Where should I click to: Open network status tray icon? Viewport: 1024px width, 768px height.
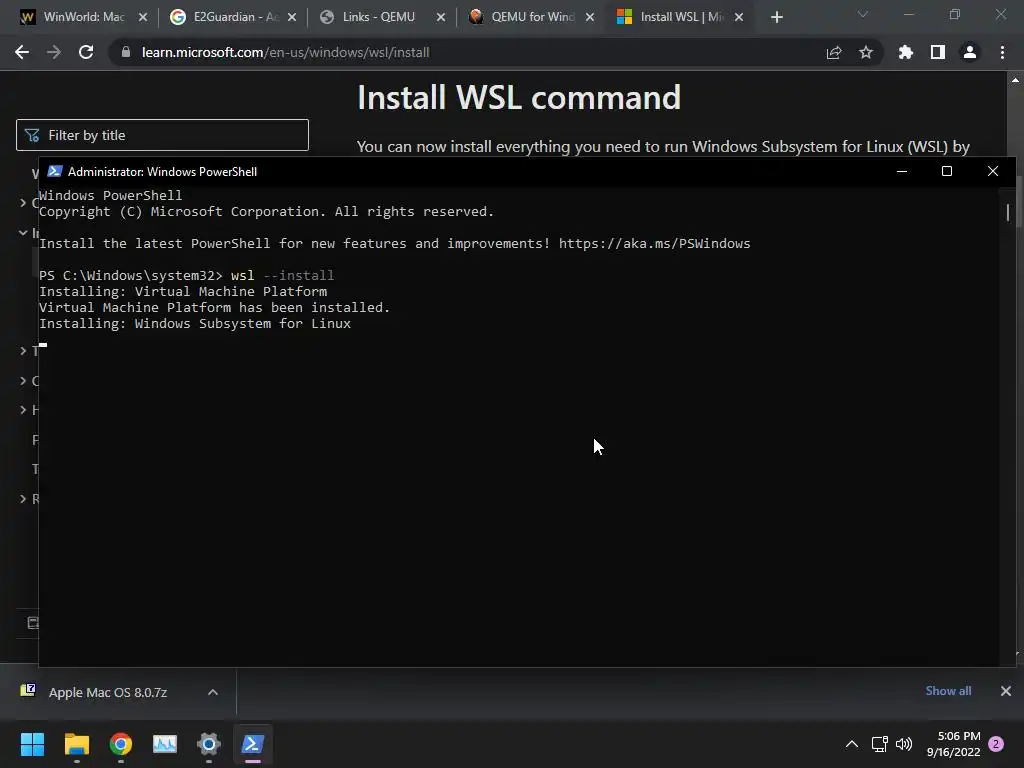[x=880, y=744]
